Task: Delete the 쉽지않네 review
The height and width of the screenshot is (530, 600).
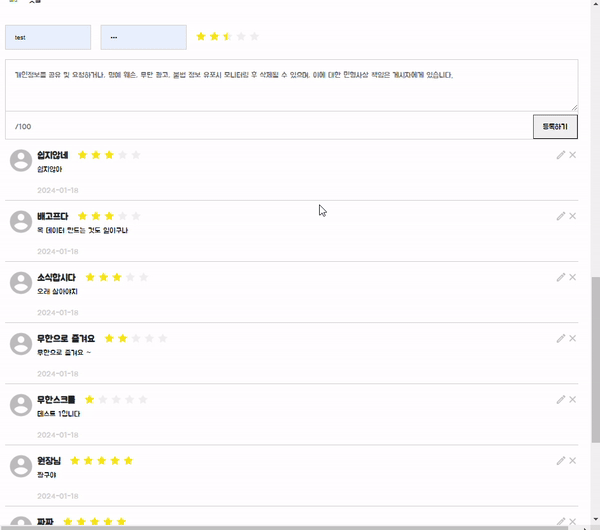Action: (572, 155)
